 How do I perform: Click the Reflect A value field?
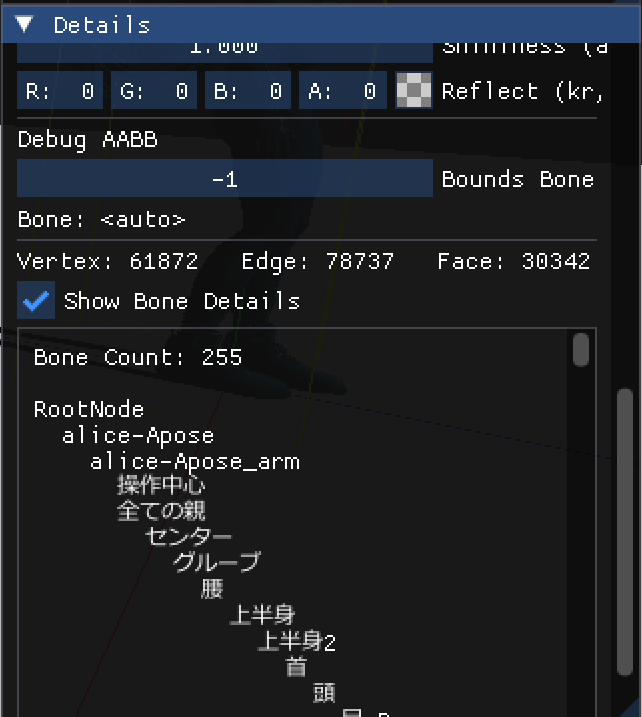pos(342,90)
